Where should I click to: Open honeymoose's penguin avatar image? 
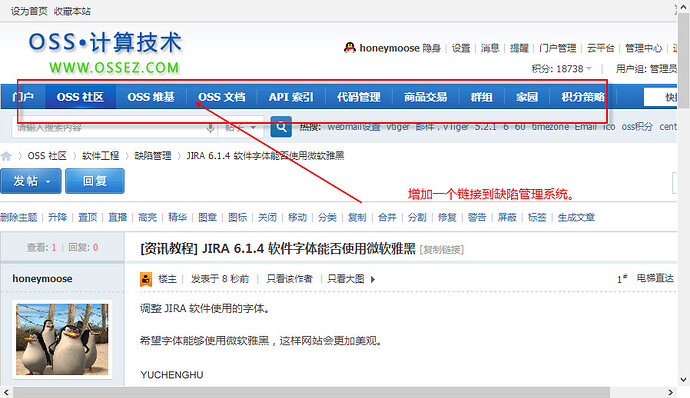[62, 339]
